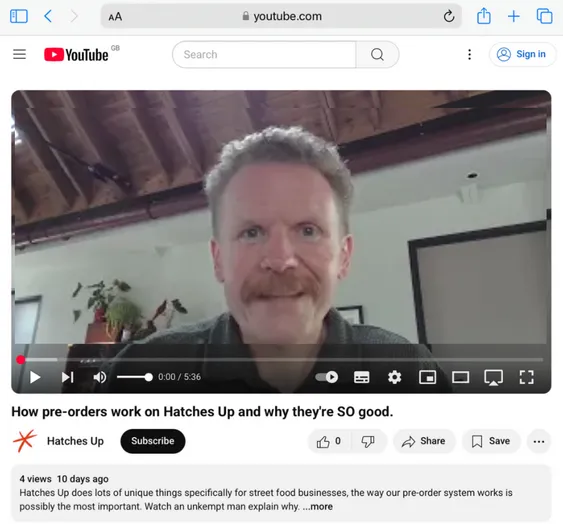Screen dimensions: 563x524
Task: Skip to the next video
Action: click(68, 377)
